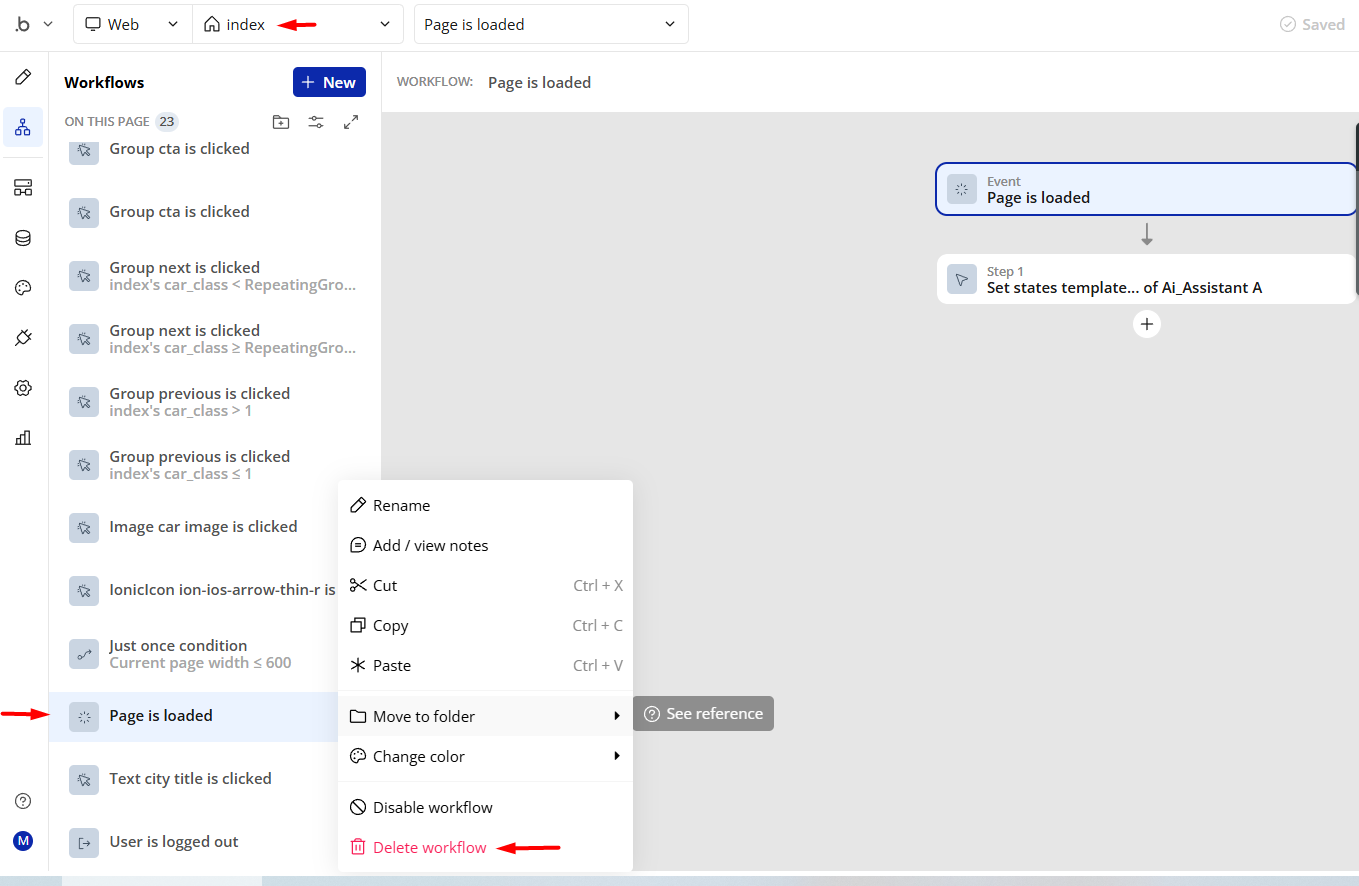Open the Plugins plug icon in sidebar

[23, 338]
